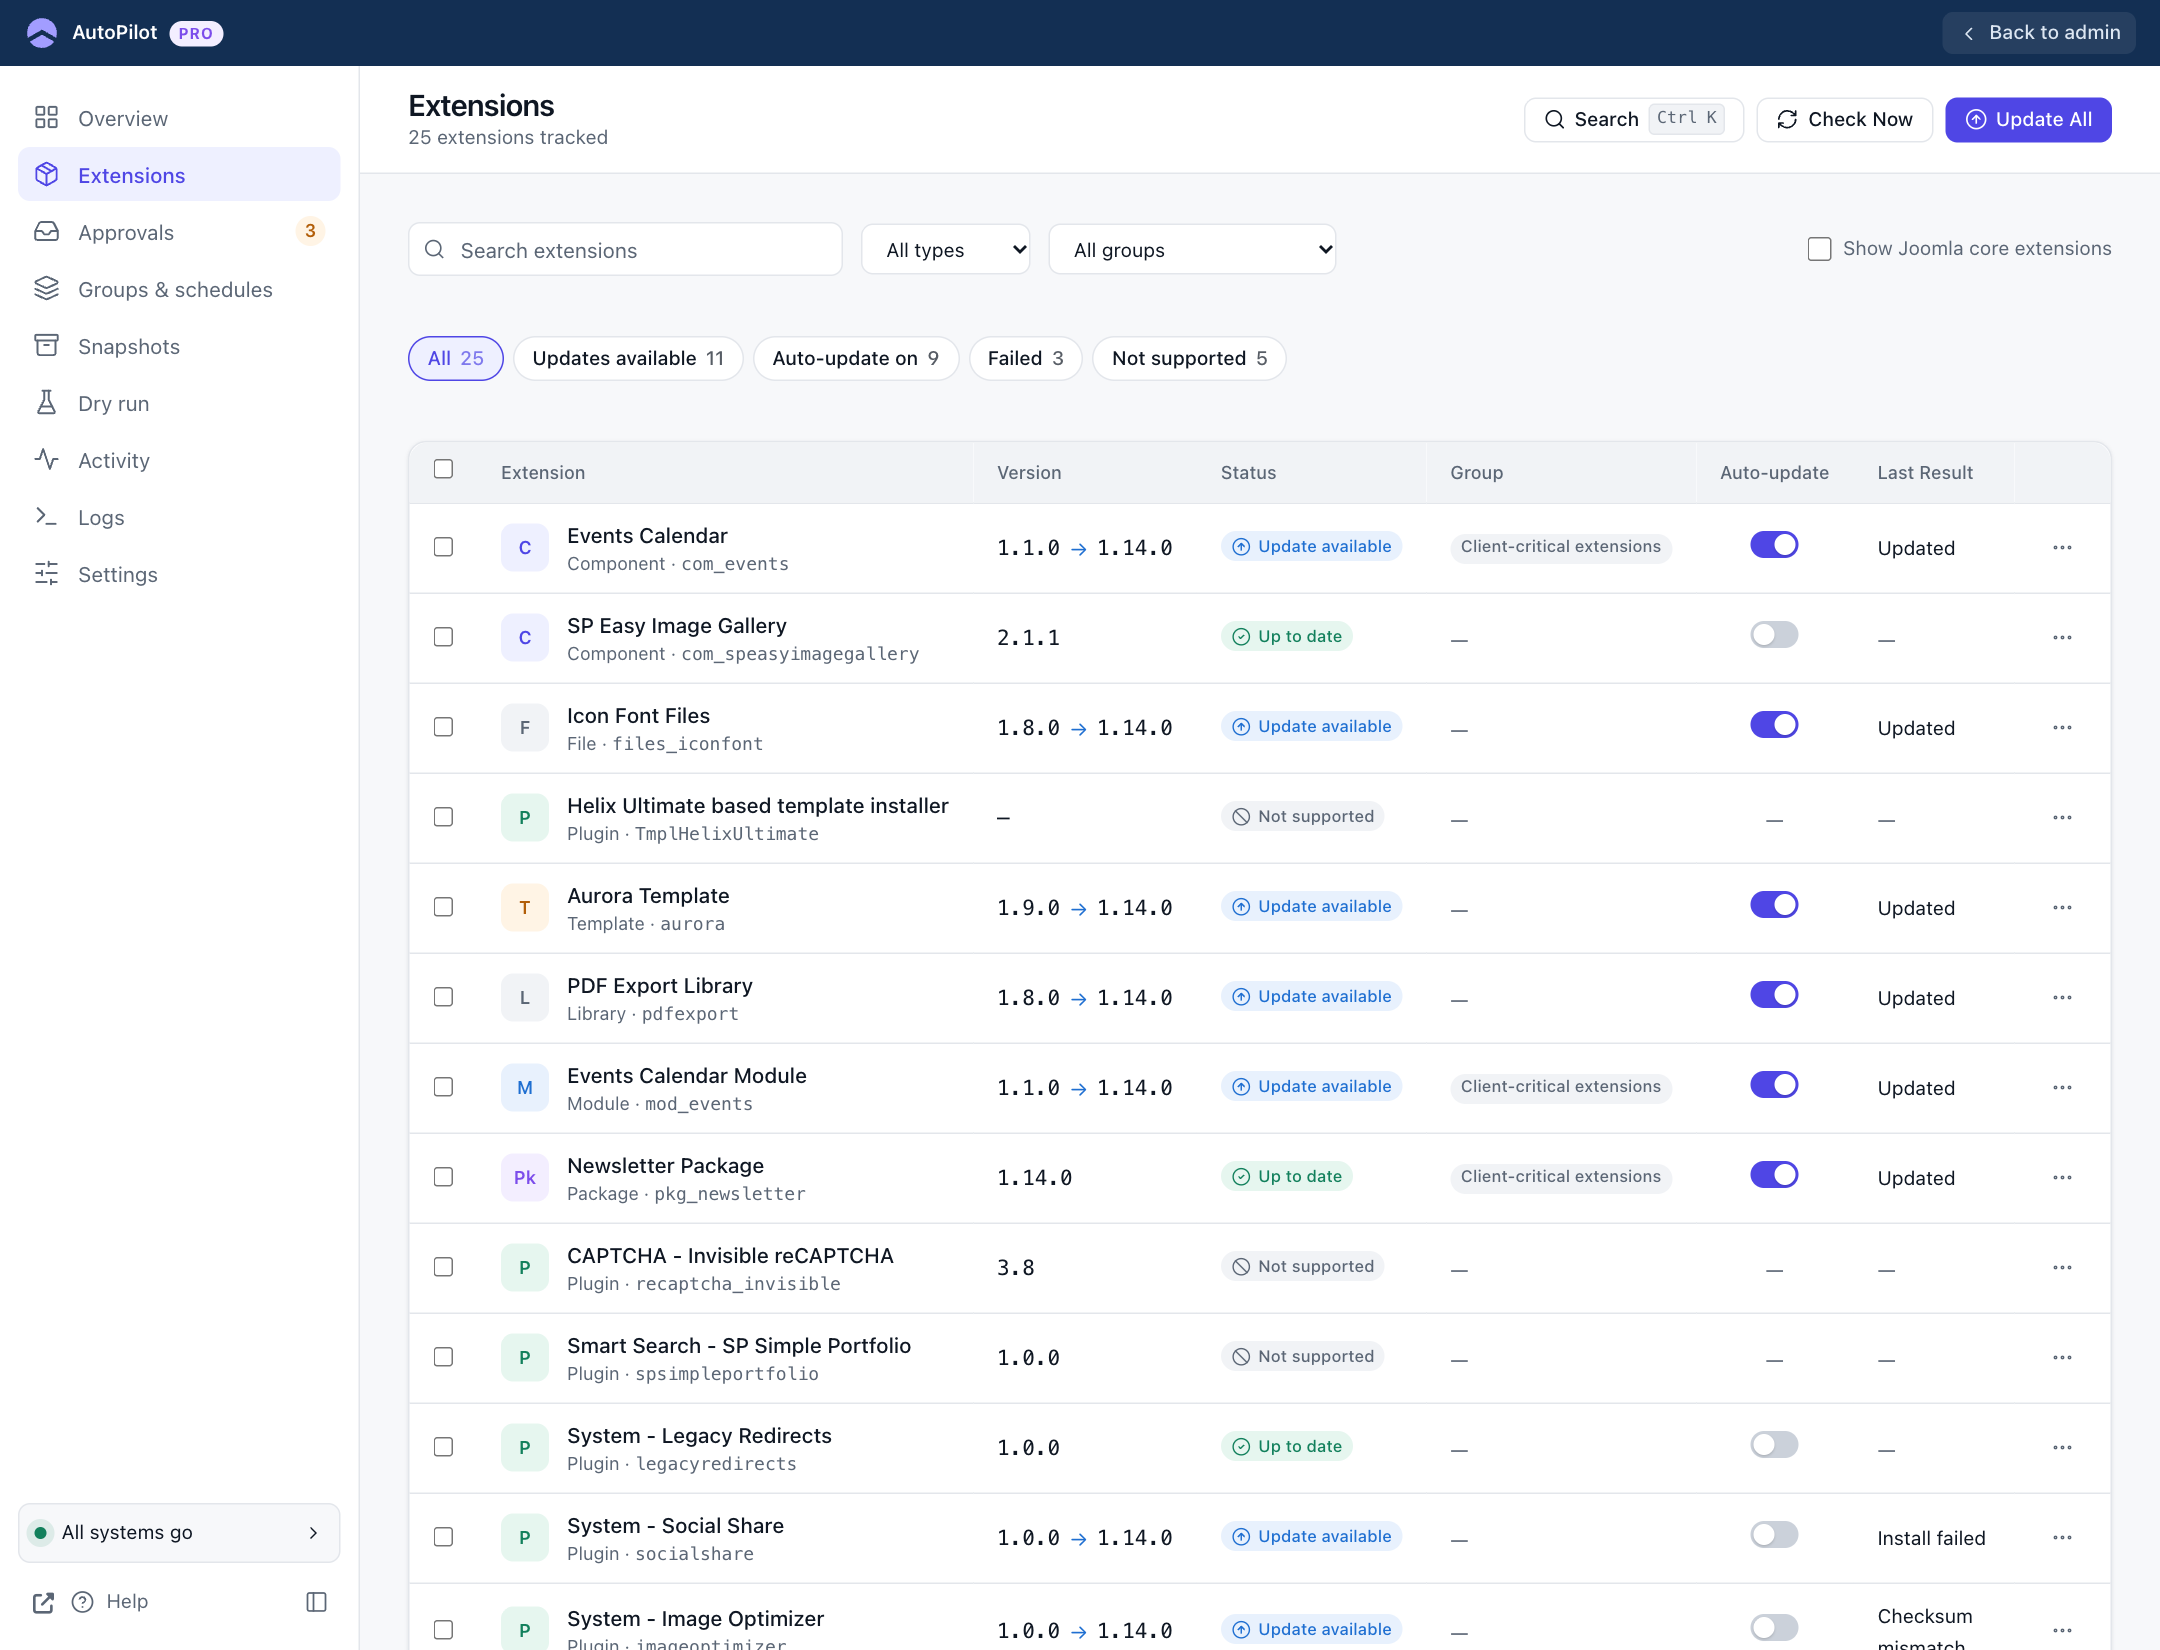Viewport: 2160px width, 1650px height.
Task: Click the external link icon near Help
Action: click(x=43, y=1602)
